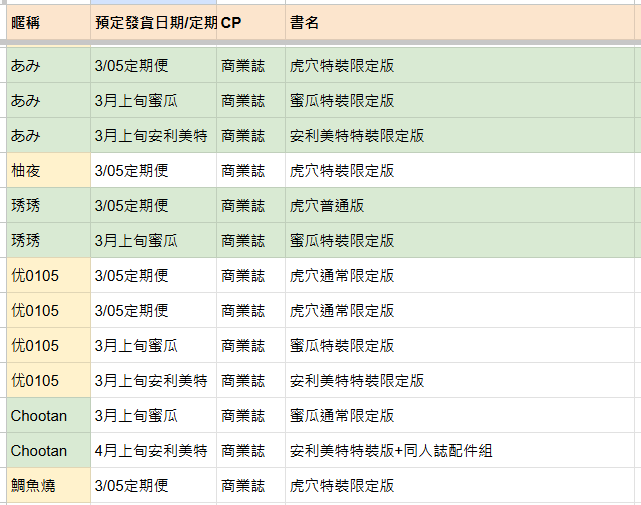Select the 柚夜 nickname cell
This screenshot has height=505, width=641.
pyautogui.click(x=49, y=171)
